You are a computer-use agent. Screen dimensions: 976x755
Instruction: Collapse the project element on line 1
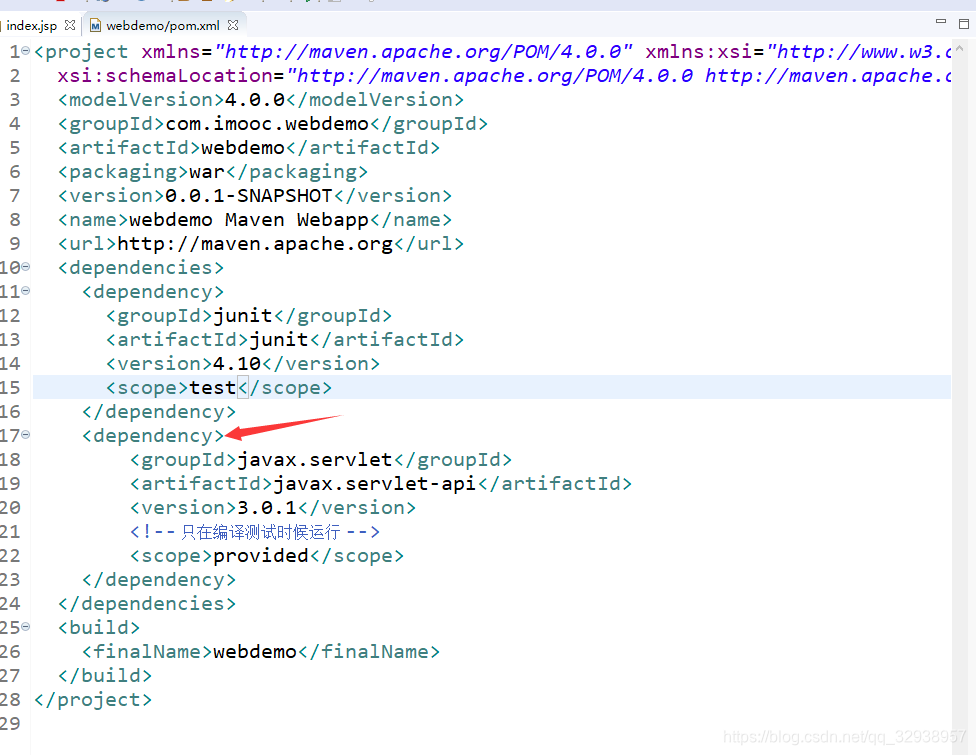tap(26, 51)
